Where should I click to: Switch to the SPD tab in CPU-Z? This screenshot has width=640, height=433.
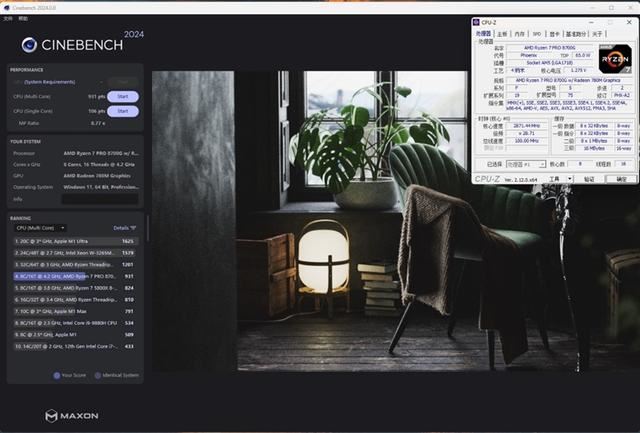coord(536,33)
